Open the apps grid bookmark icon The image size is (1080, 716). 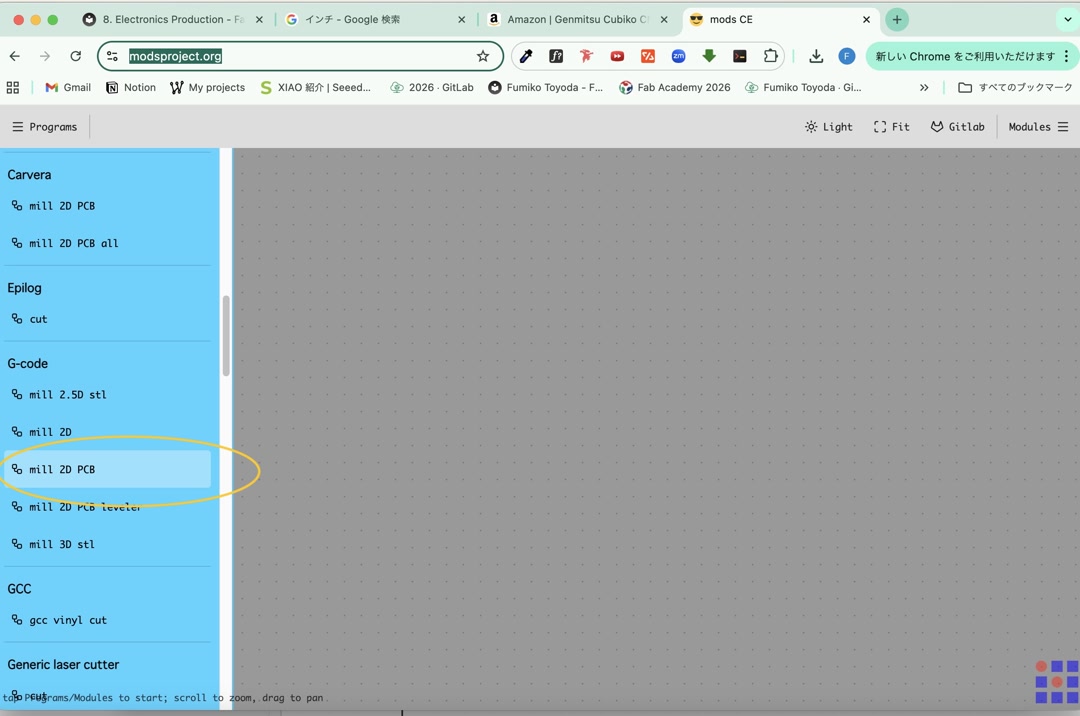pyautogui.click(x=12, y=87)
